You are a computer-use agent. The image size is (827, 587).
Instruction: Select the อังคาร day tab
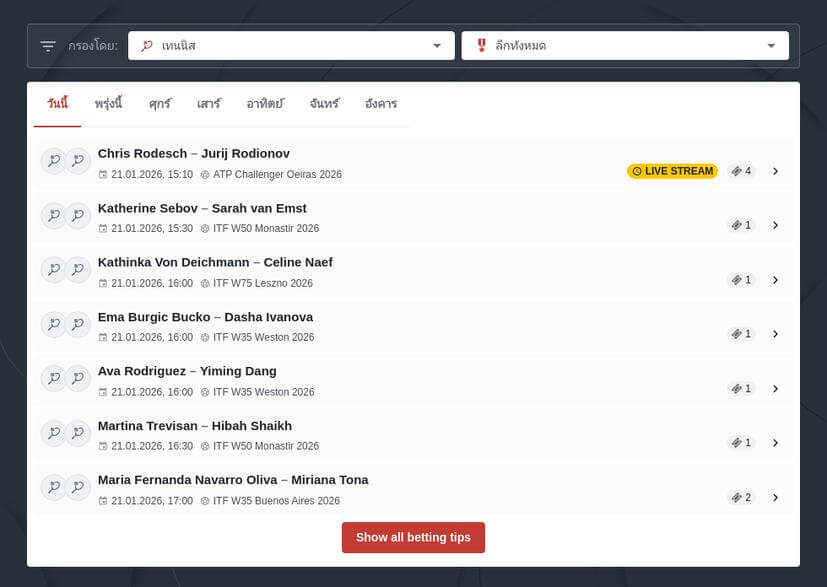[381, 104]
